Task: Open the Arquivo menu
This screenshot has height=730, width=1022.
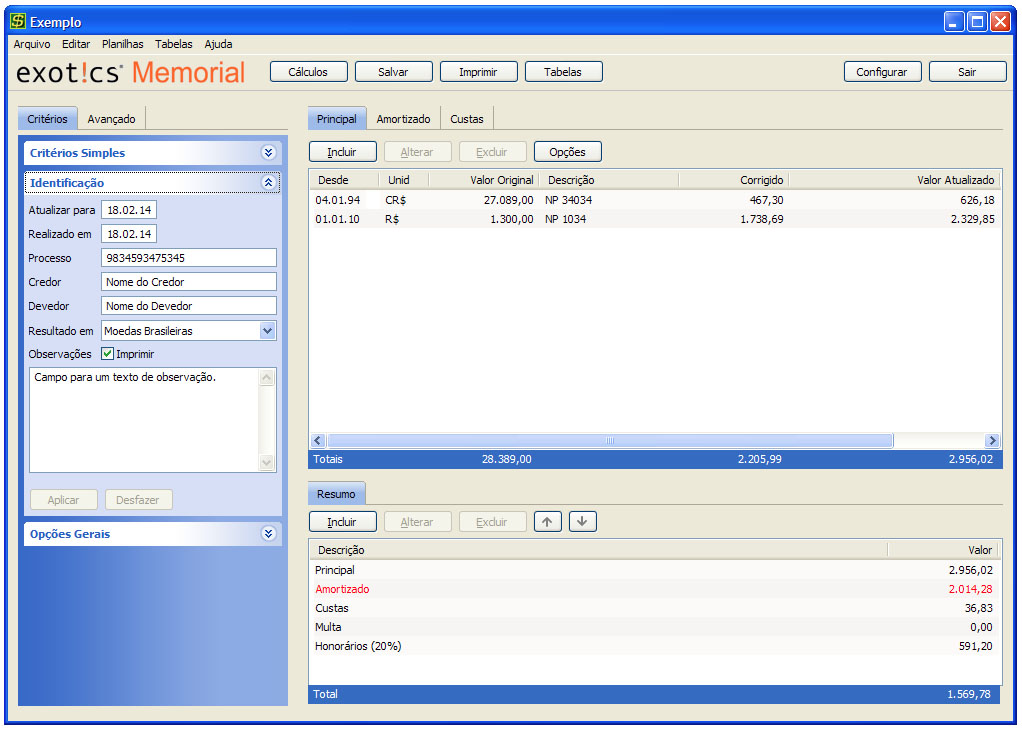Action: click(32, 44)
